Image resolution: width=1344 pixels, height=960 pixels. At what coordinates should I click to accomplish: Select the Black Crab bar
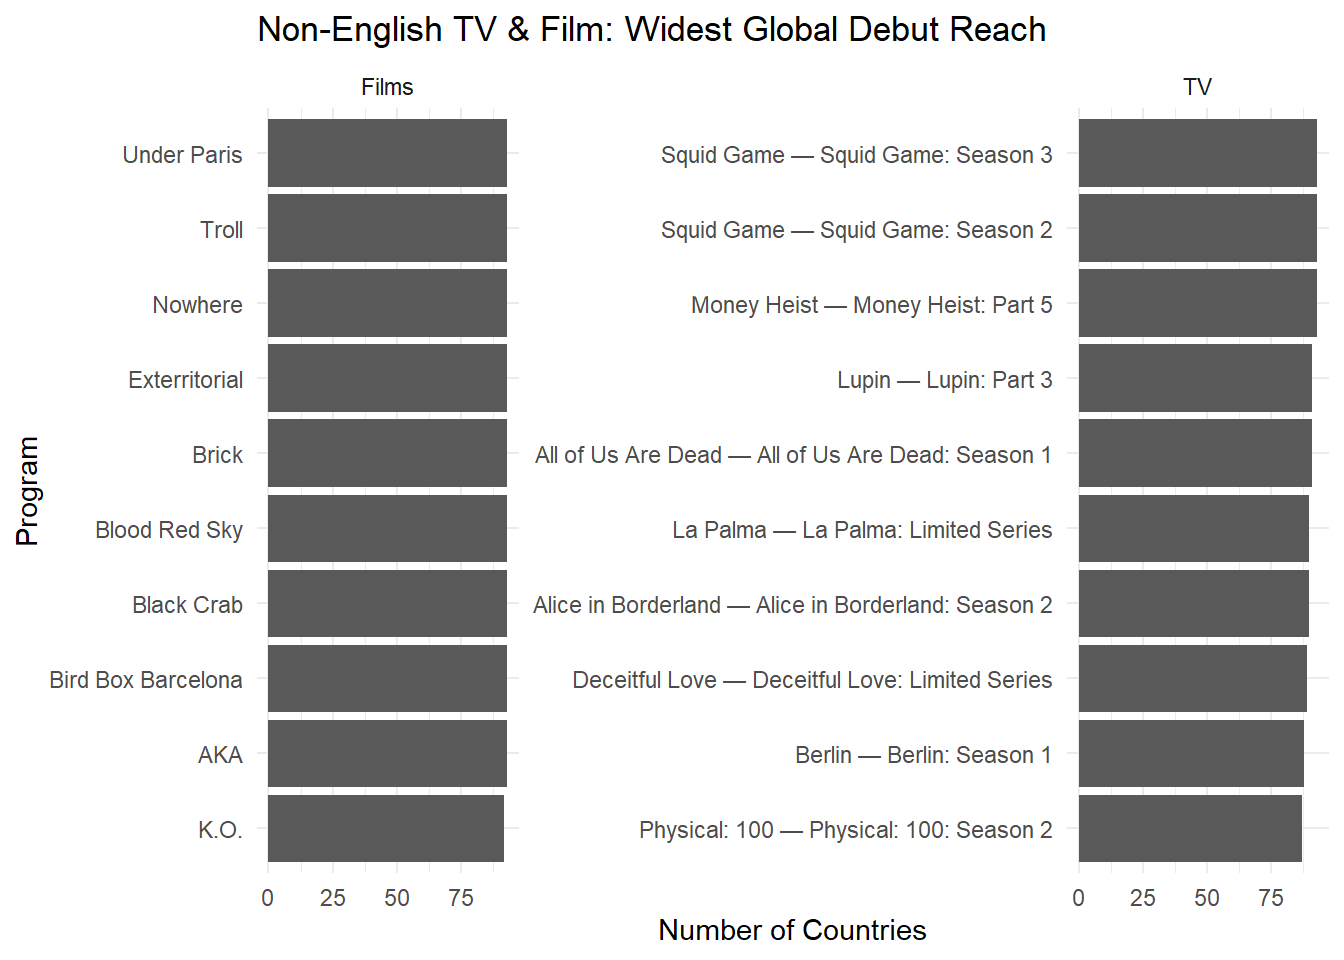coord(387,603)
